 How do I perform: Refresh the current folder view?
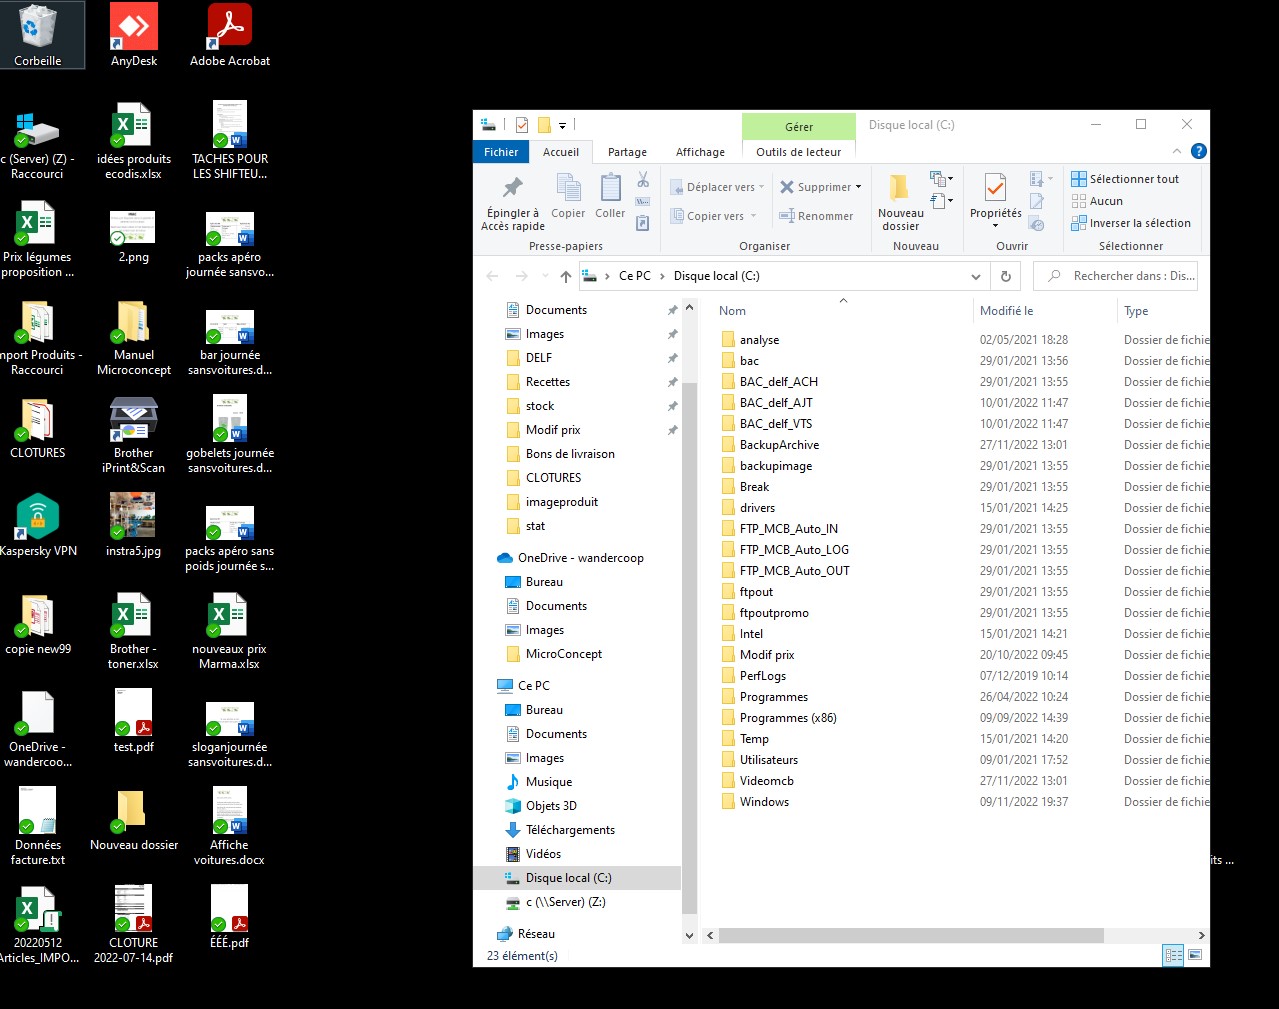1005,276
